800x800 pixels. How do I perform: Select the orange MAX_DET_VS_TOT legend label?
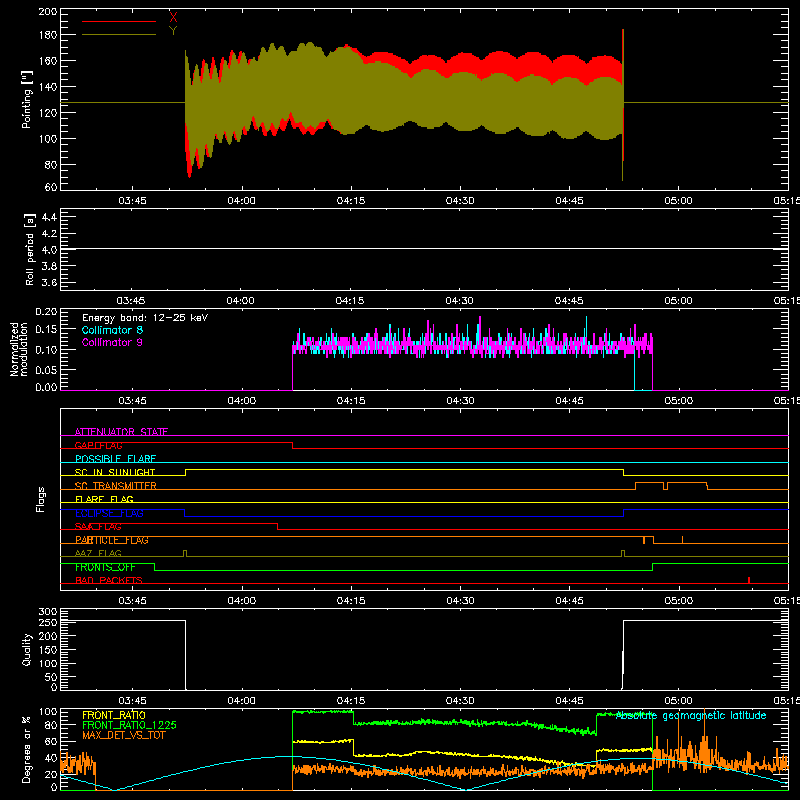point(123,735)
